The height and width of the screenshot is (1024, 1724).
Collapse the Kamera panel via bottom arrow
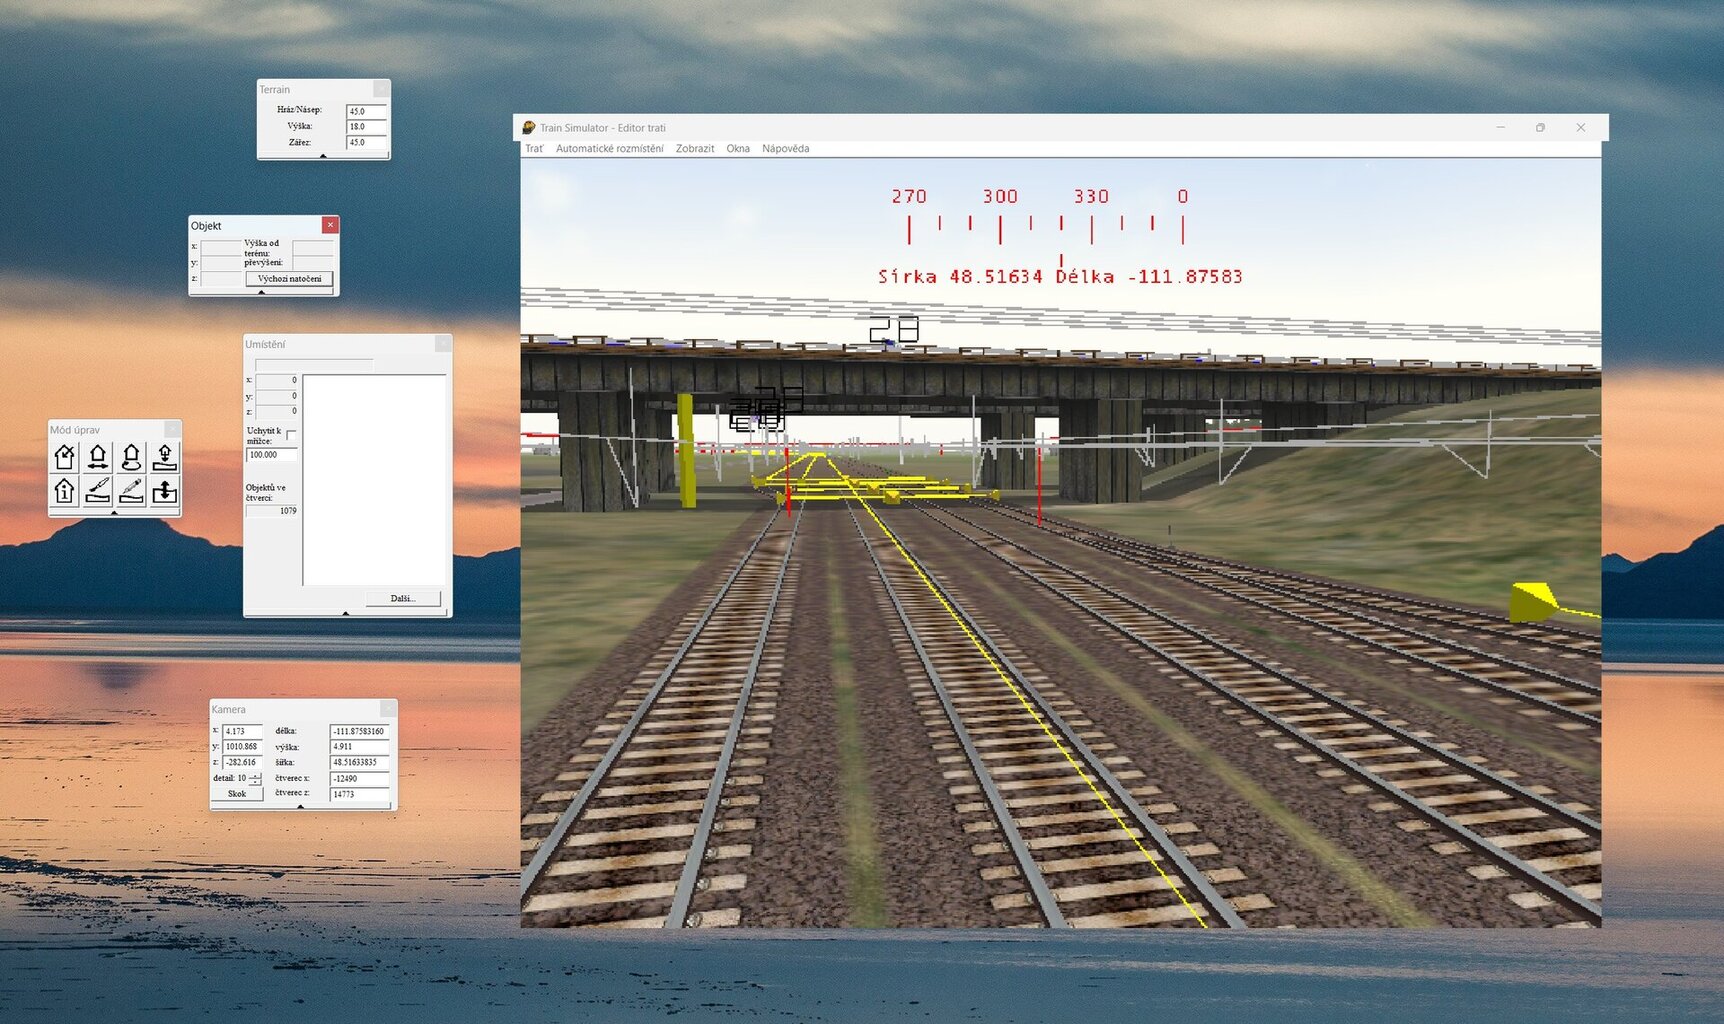click(x=301, y=806)
